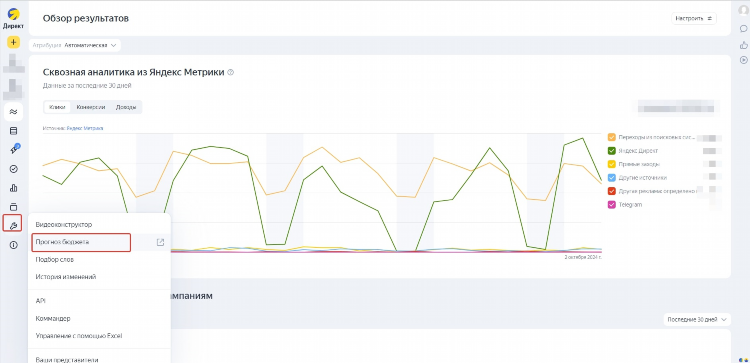Open the Последние 30 дней period dropdown
750x363 pixels.
[x=697, y=319]
